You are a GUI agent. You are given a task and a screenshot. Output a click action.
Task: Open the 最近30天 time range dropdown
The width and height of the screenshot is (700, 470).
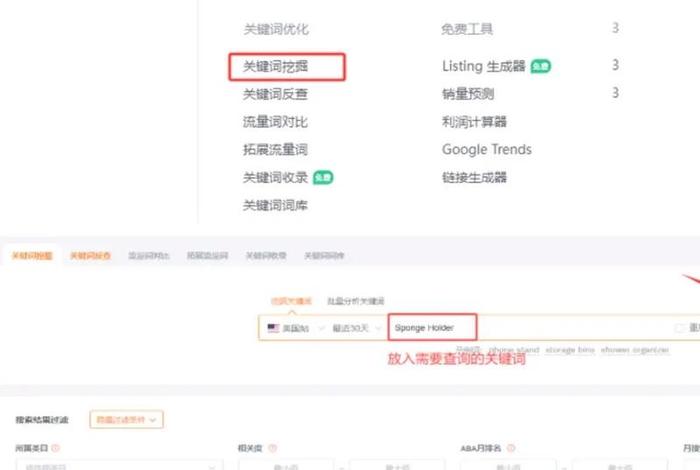pyautogui.click(x=357, y=328)
